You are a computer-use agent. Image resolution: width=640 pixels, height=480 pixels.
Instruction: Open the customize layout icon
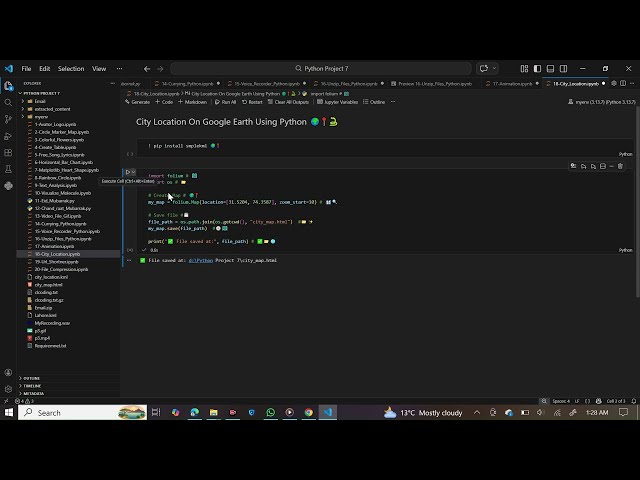(x=524, y=69)
